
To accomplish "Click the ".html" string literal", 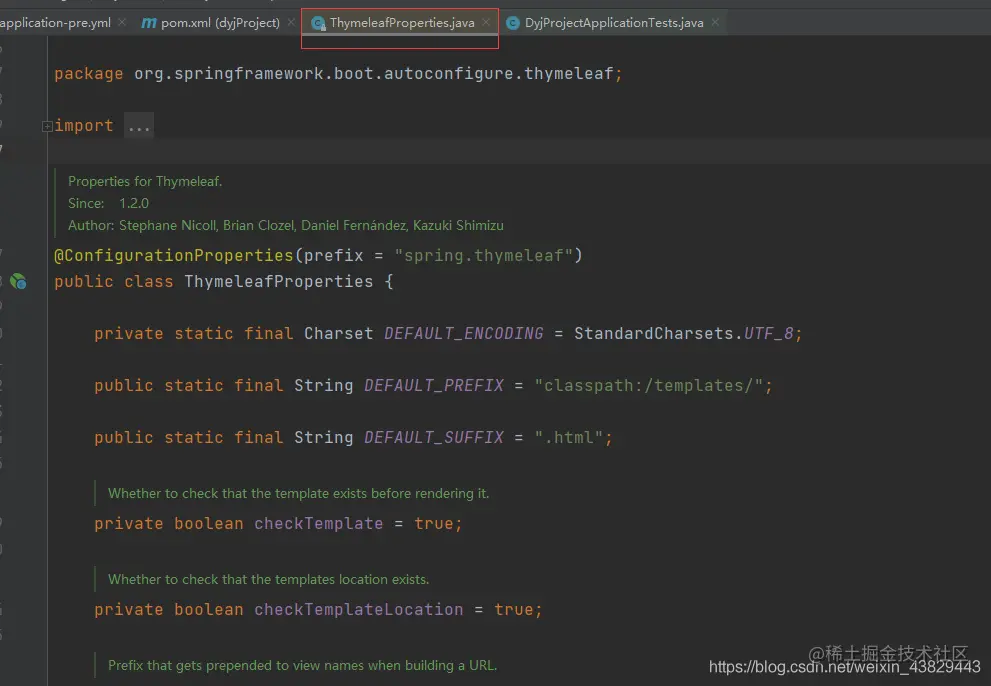I will (x=569, y=437).
